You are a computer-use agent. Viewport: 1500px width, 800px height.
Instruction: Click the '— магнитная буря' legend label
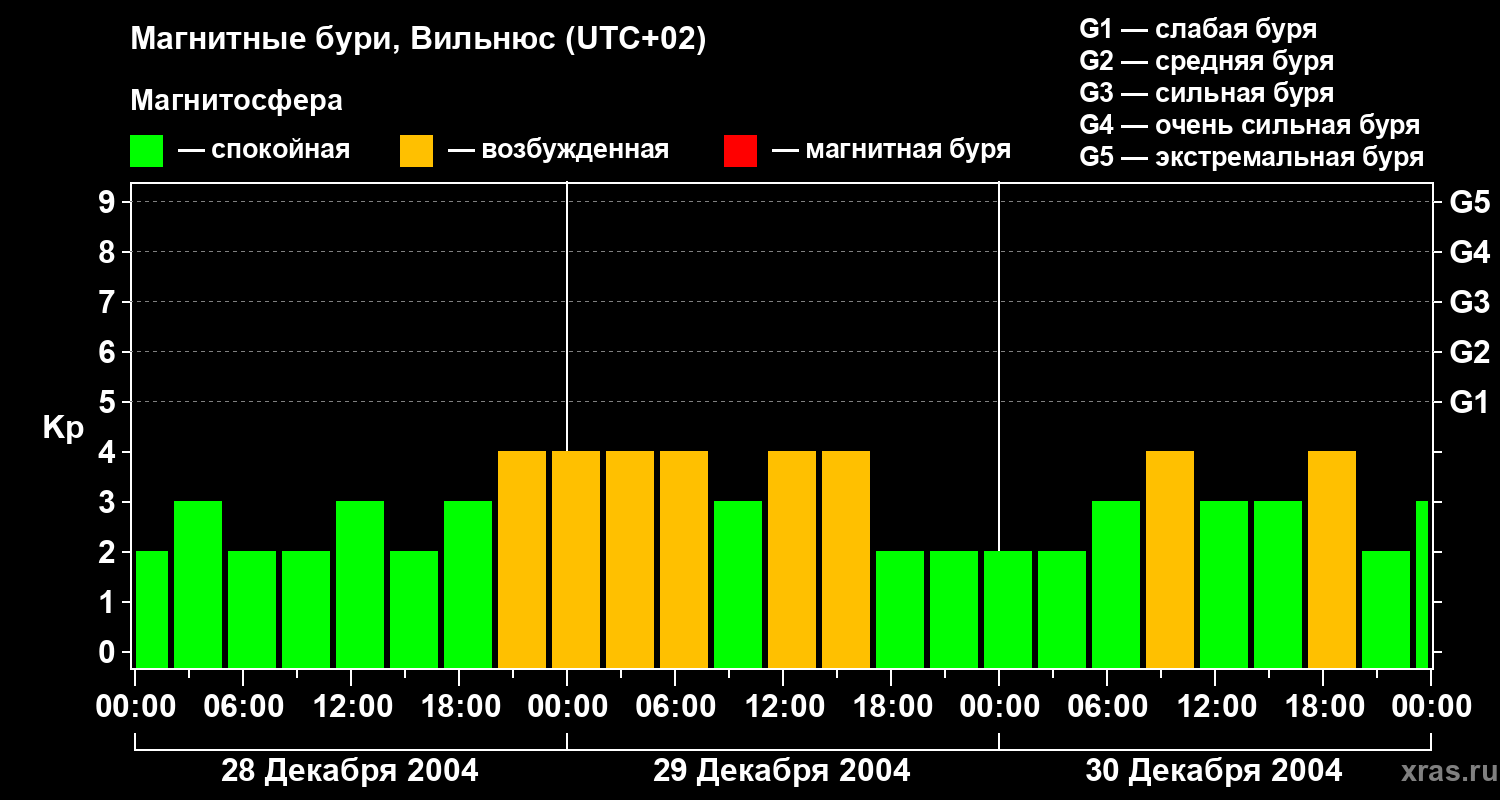(891, 150)
